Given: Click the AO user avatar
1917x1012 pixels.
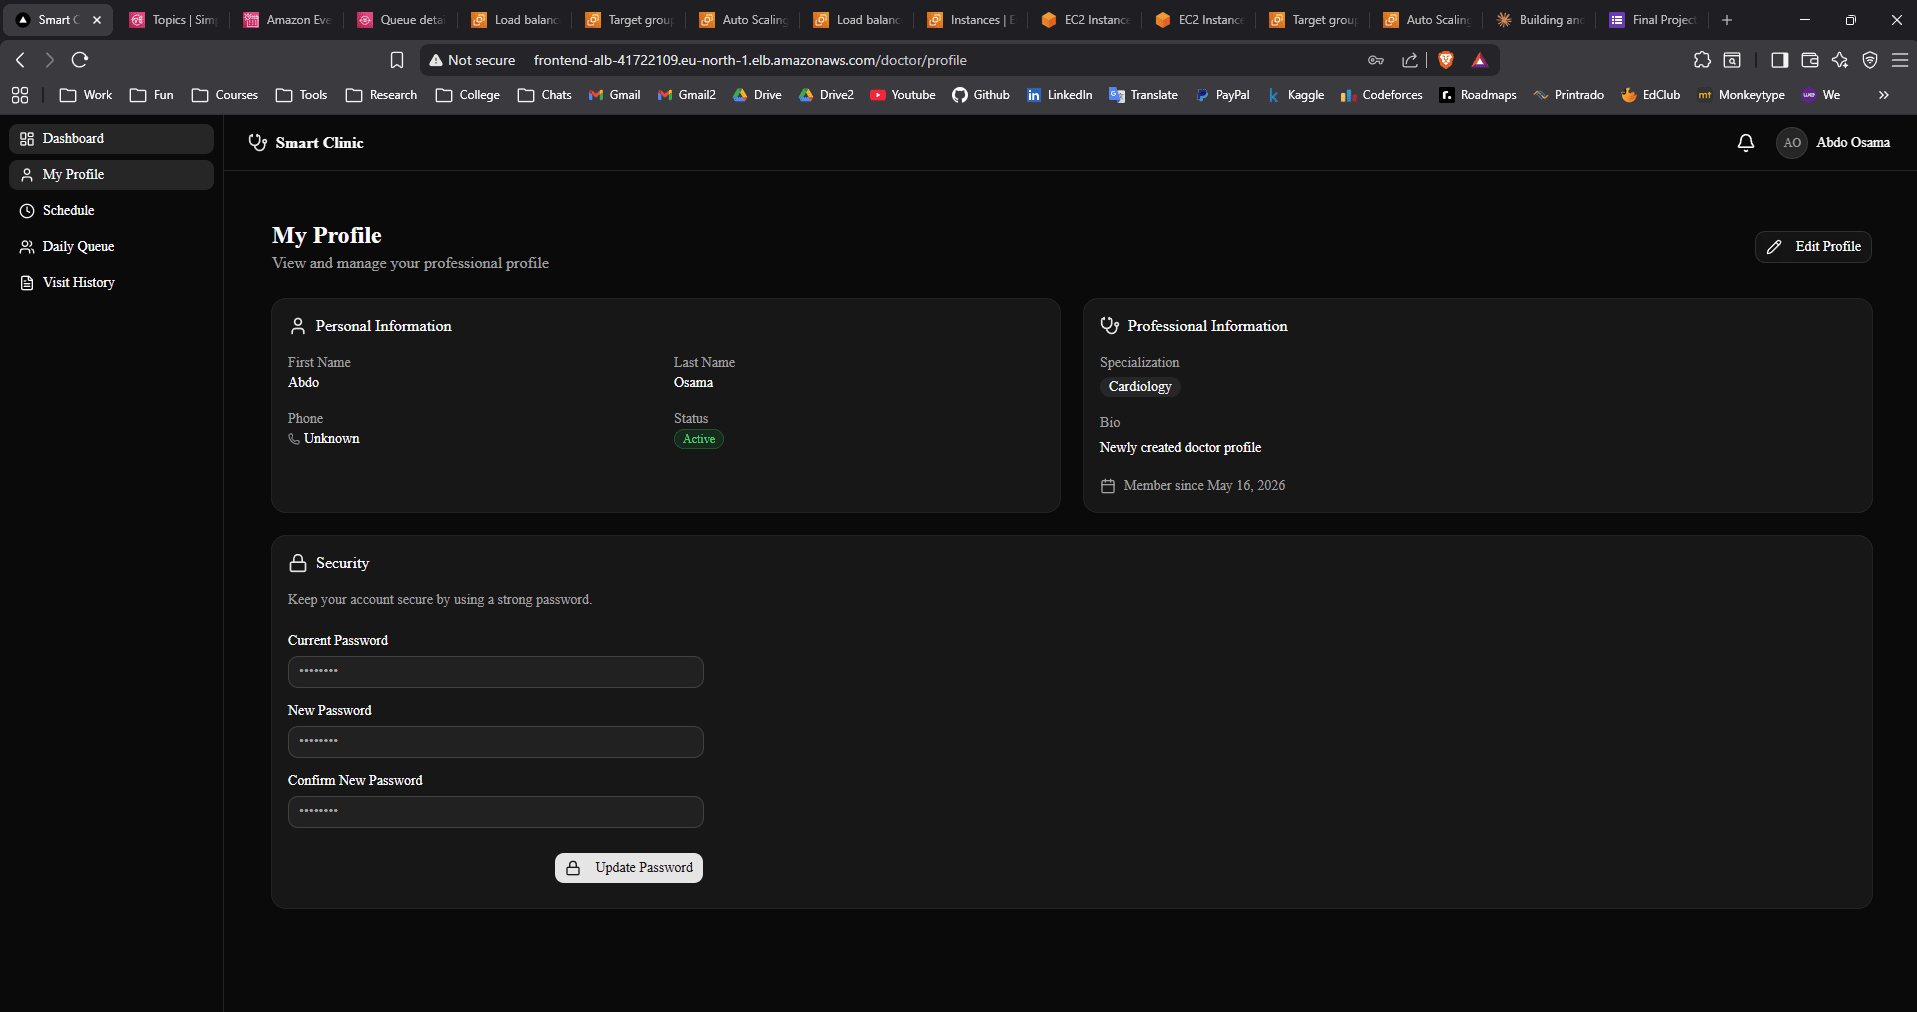Looking at the screenshot, I should [1792, 143].
